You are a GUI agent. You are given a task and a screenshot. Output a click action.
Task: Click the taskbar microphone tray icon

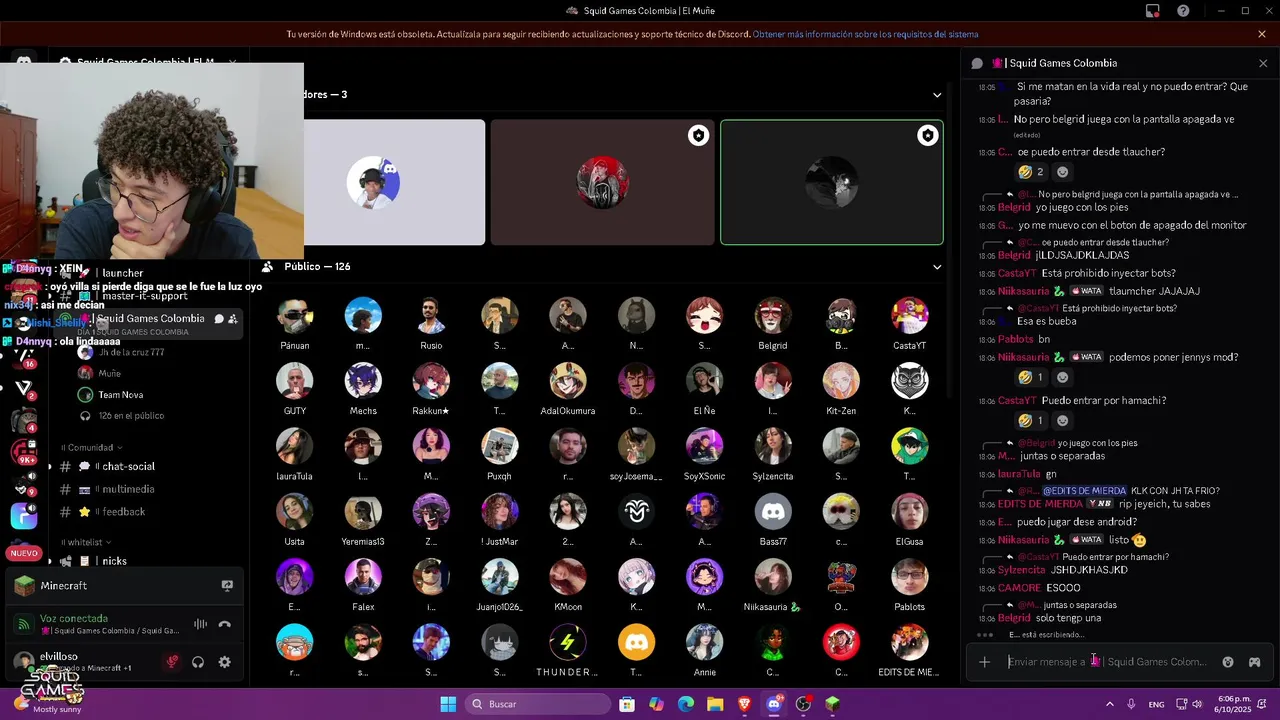point(1131,704)
